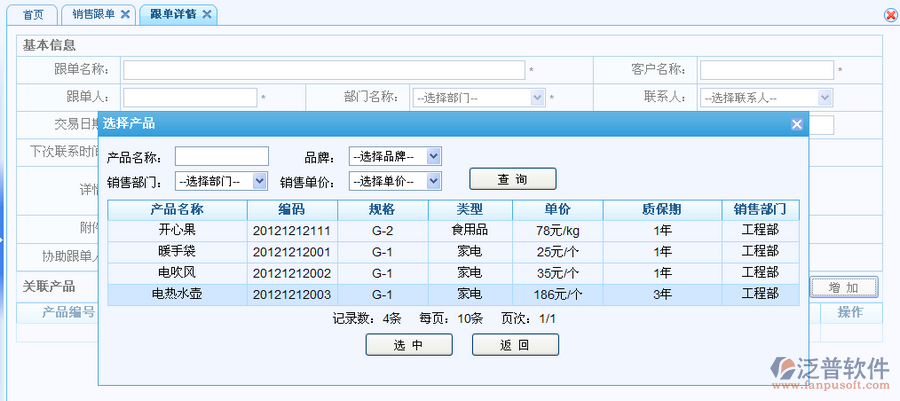Expand the 销售部门 dropdown in dialog
Image resolution: width=900 pixels, height=401 pixels.
(x=221, y=181)
